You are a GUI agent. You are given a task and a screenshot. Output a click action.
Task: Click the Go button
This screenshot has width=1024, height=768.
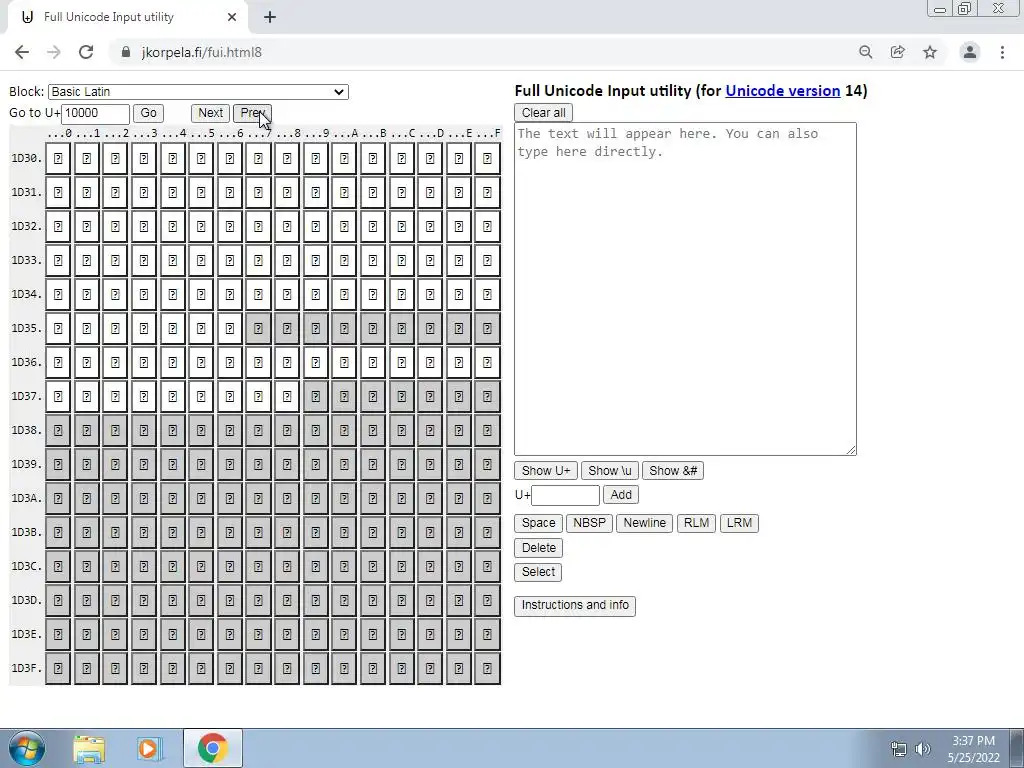(x=148, y=113)
